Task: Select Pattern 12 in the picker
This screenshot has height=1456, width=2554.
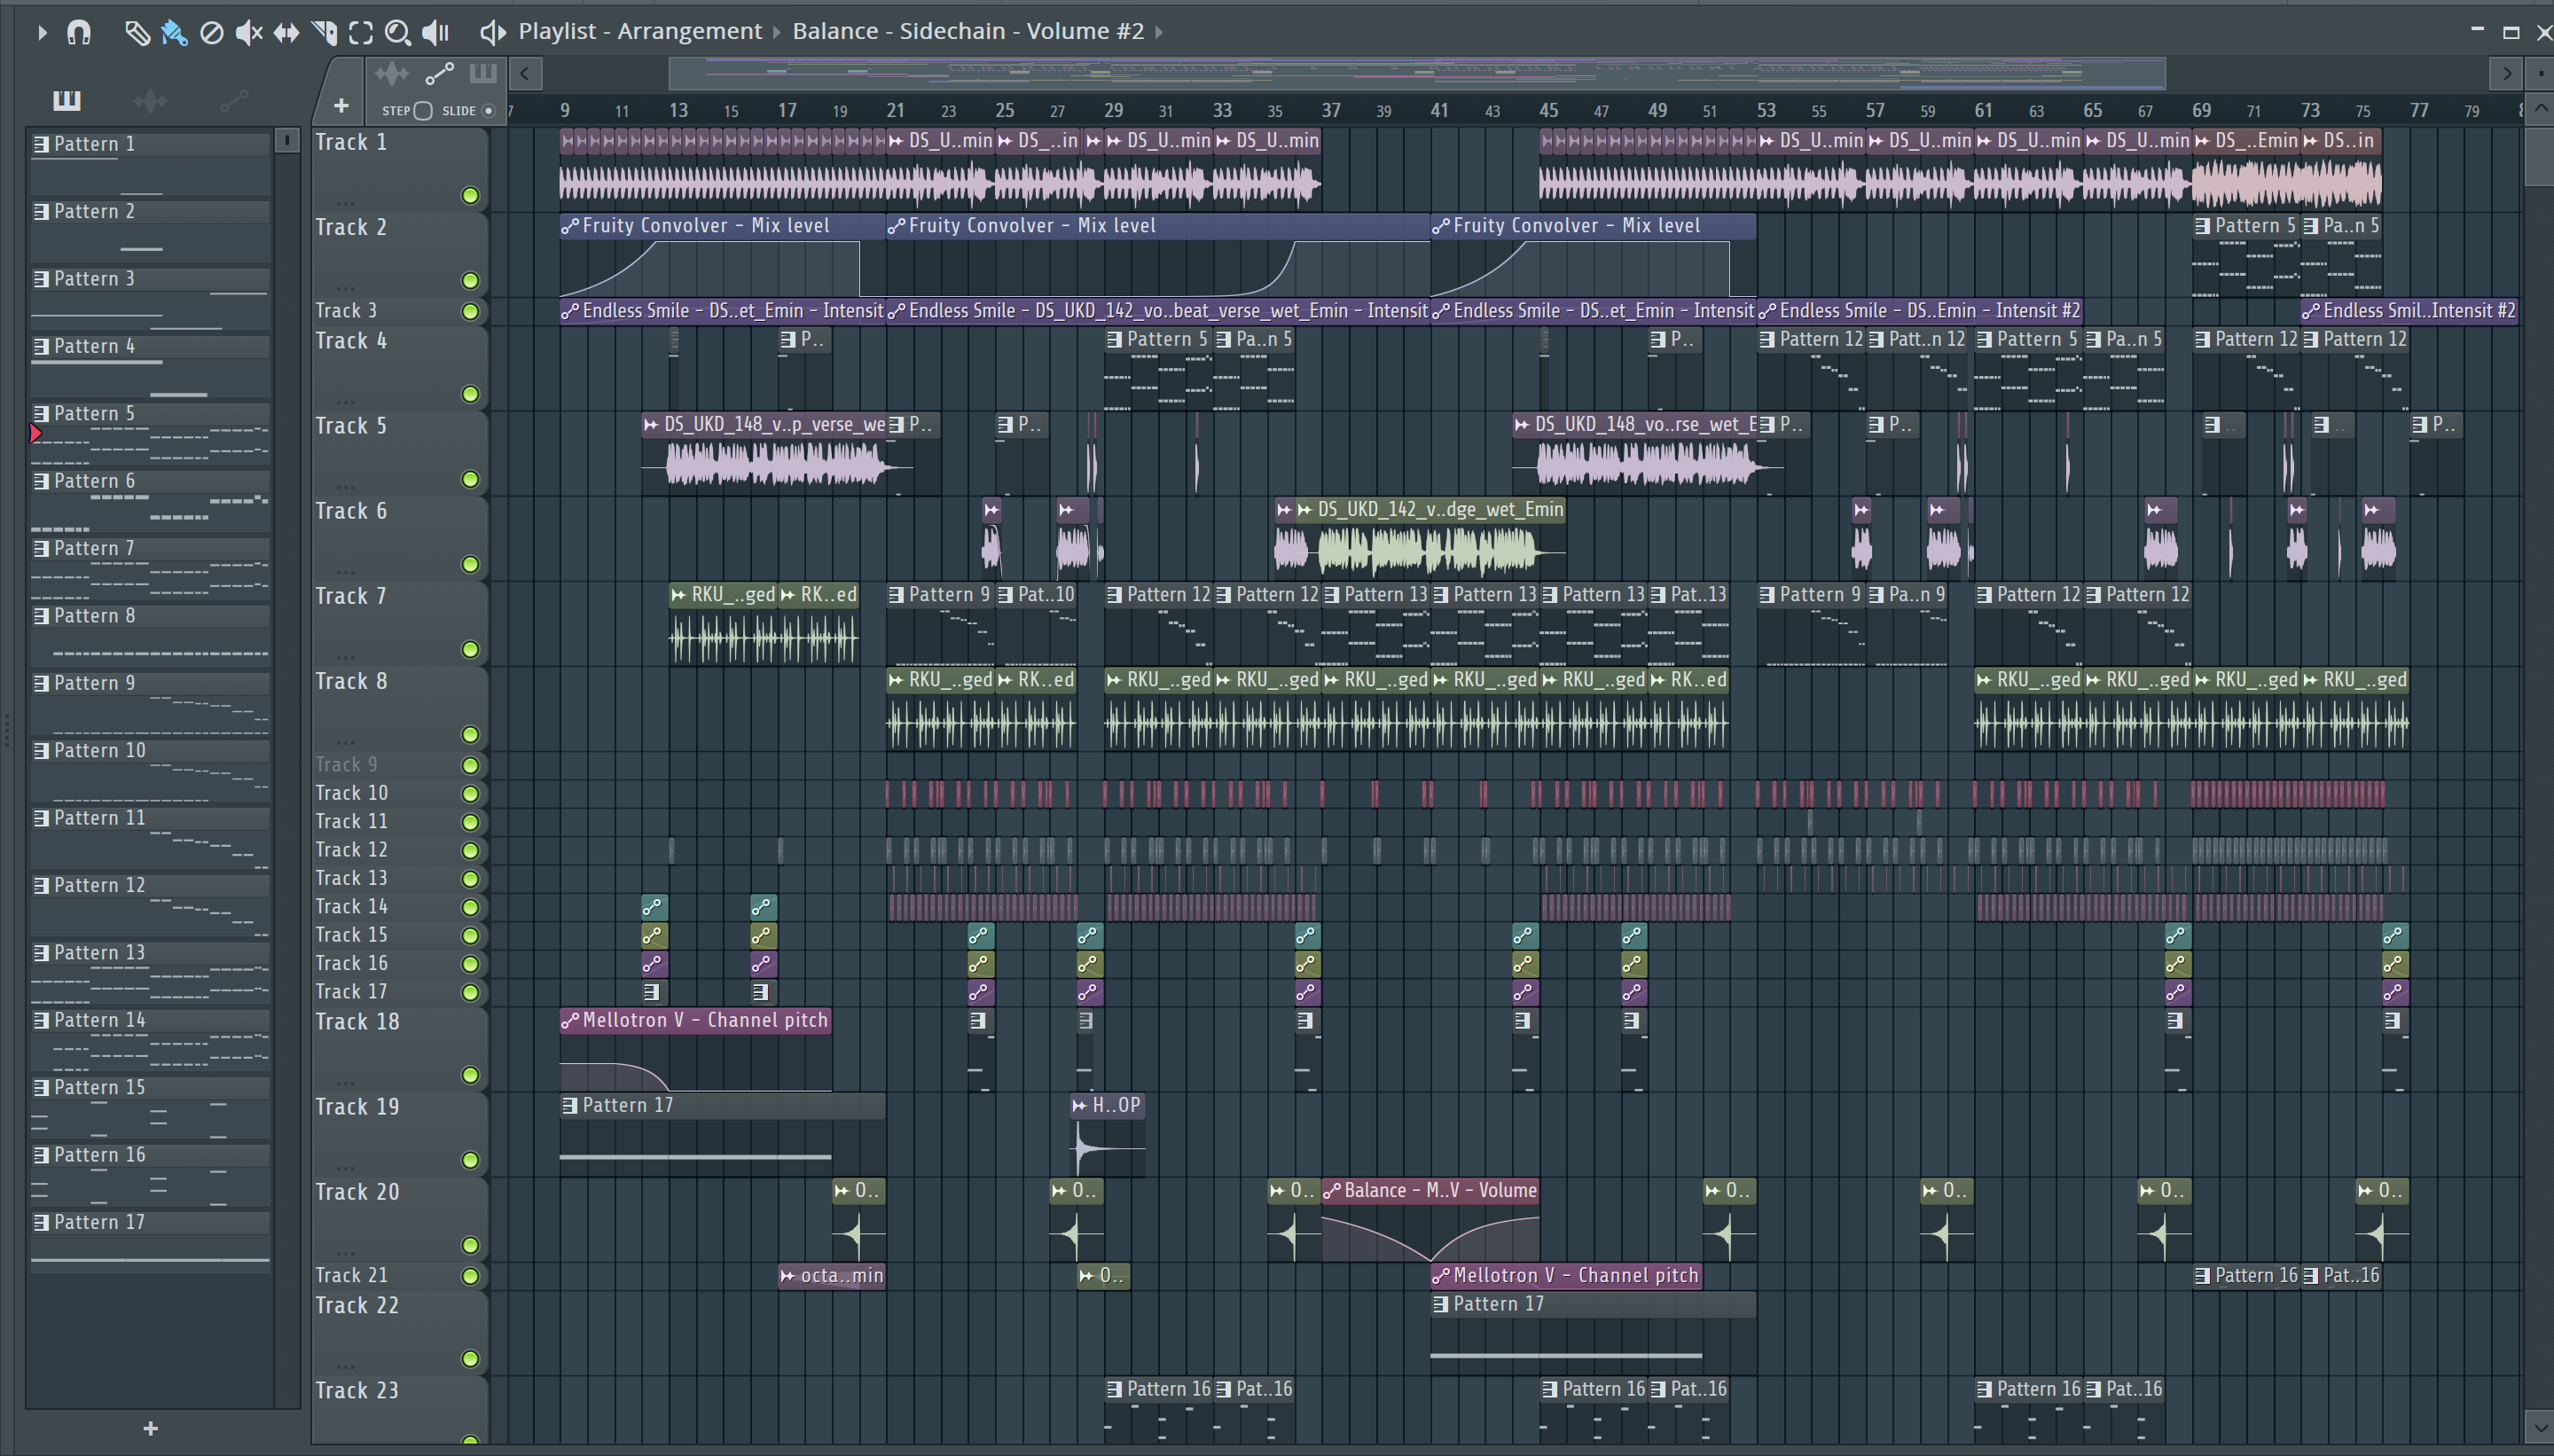Action: pyautogui.click(x=150, y=886)
